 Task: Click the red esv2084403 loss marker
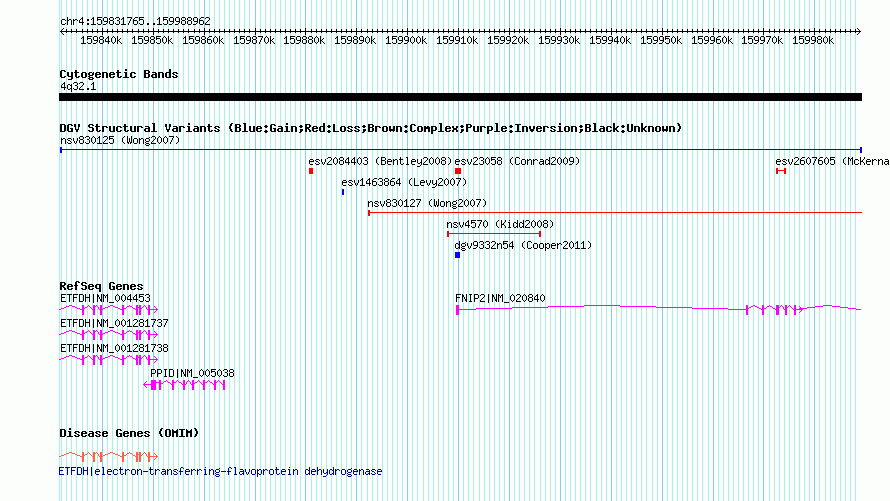[311, 171]
